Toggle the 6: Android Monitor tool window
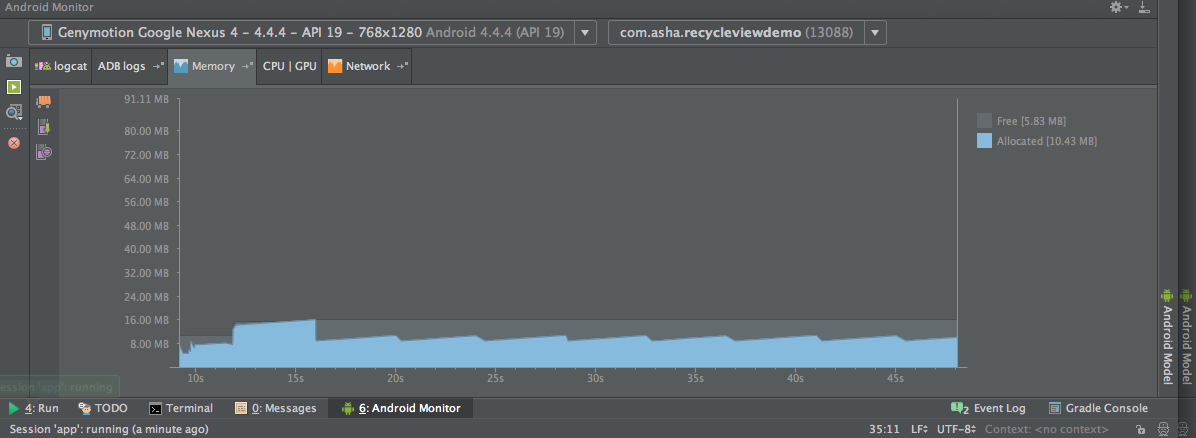 tap(400, 408)
